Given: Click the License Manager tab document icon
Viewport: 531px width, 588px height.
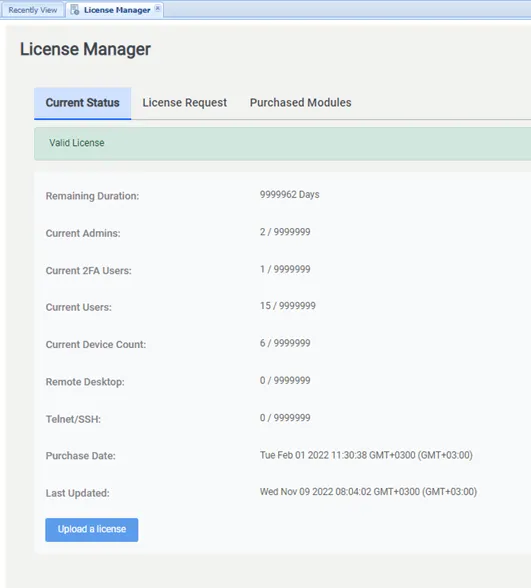Looking at the screenshot, I should pos(75,10).
